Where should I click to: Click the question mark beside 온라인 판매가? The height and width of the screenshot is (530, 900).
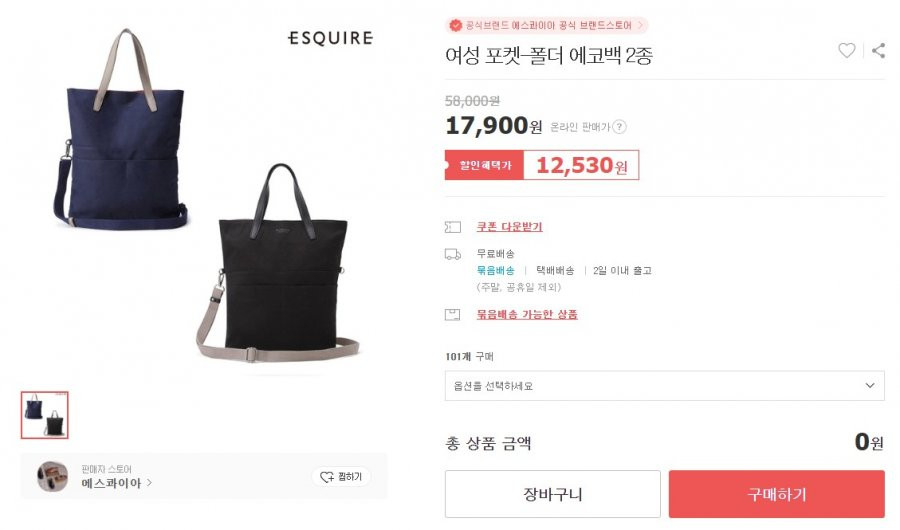[x=619, y=127]
